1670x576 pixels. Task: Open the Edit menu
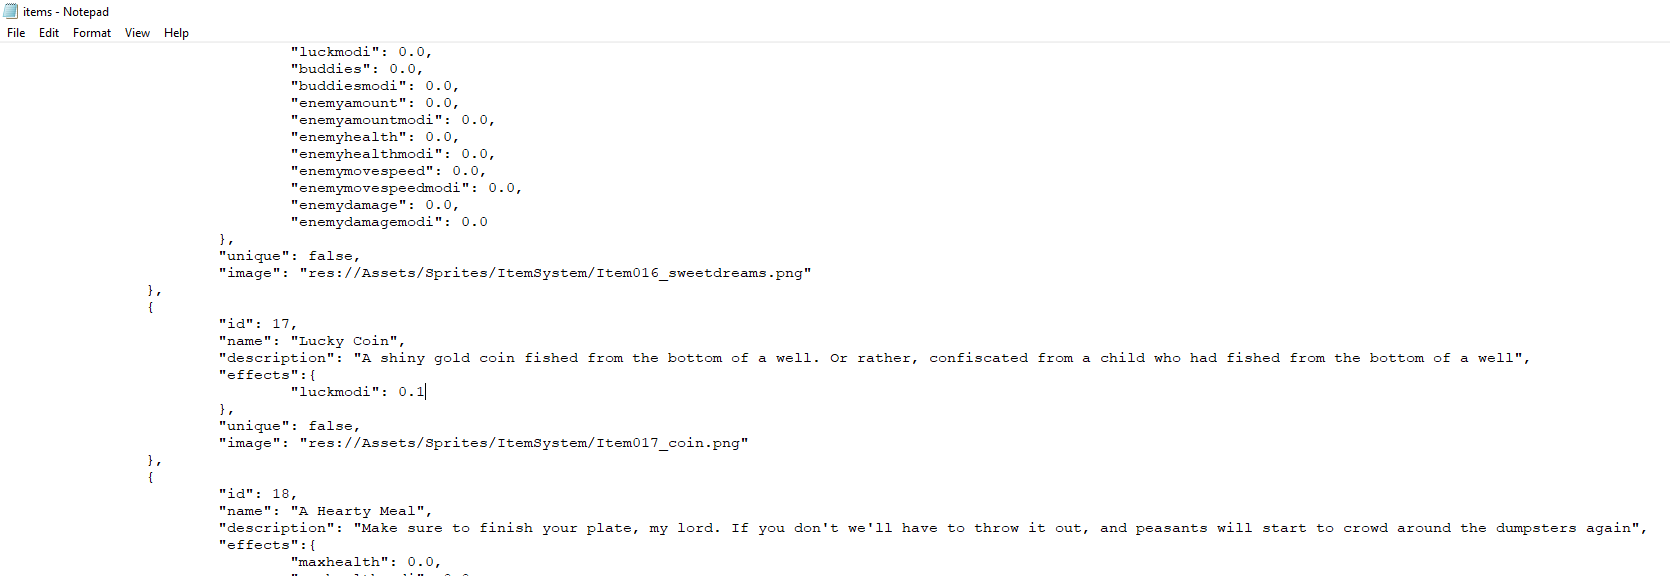click(49, 33)
